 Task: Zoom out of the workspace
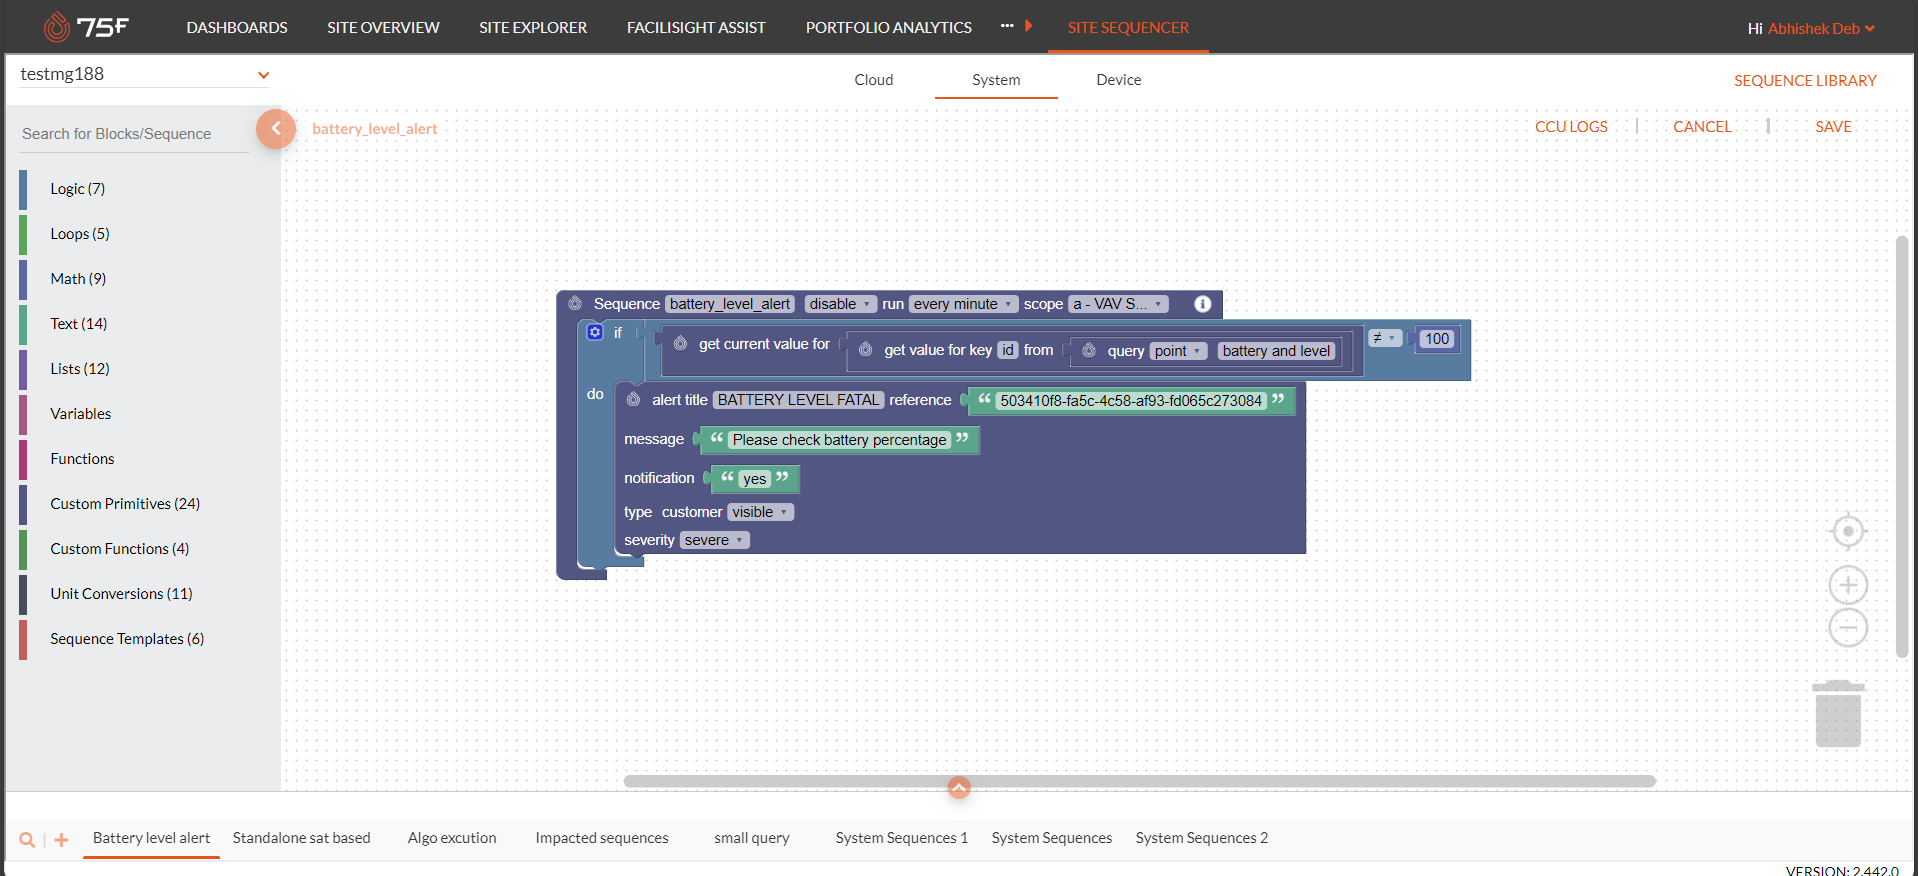tap(1848, 628)
